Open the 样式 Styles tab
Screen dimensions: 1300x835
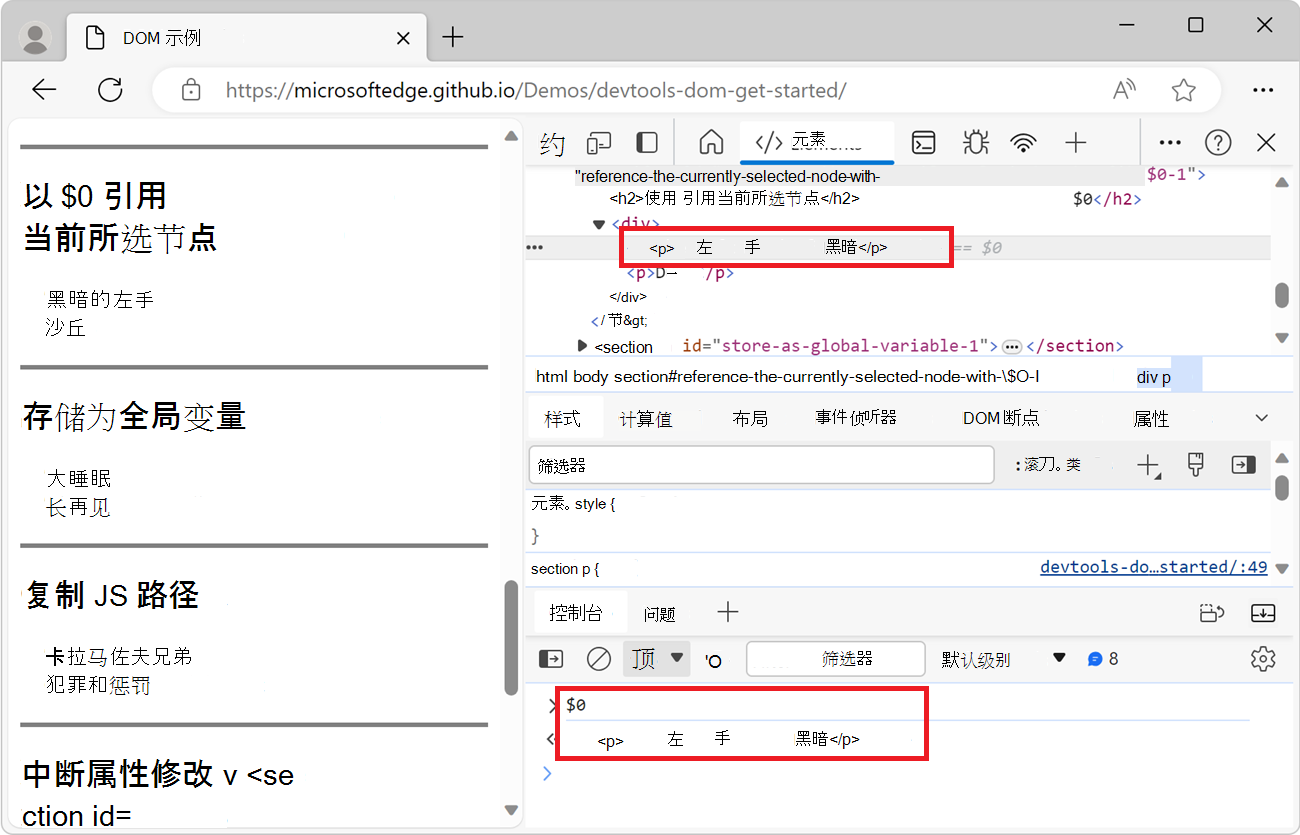click(x=563, y=418)
